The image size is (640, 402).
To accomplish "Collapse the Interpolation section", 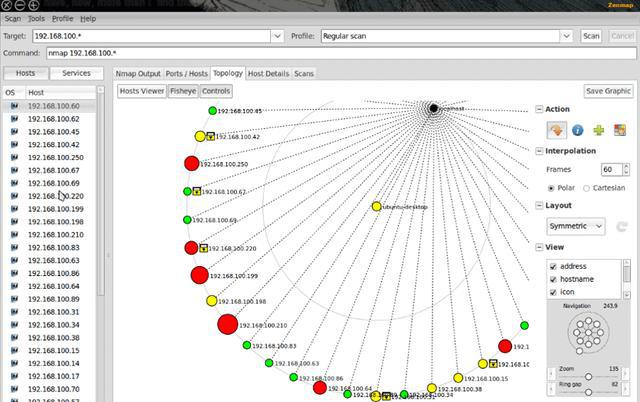I will tap(539, 151).
